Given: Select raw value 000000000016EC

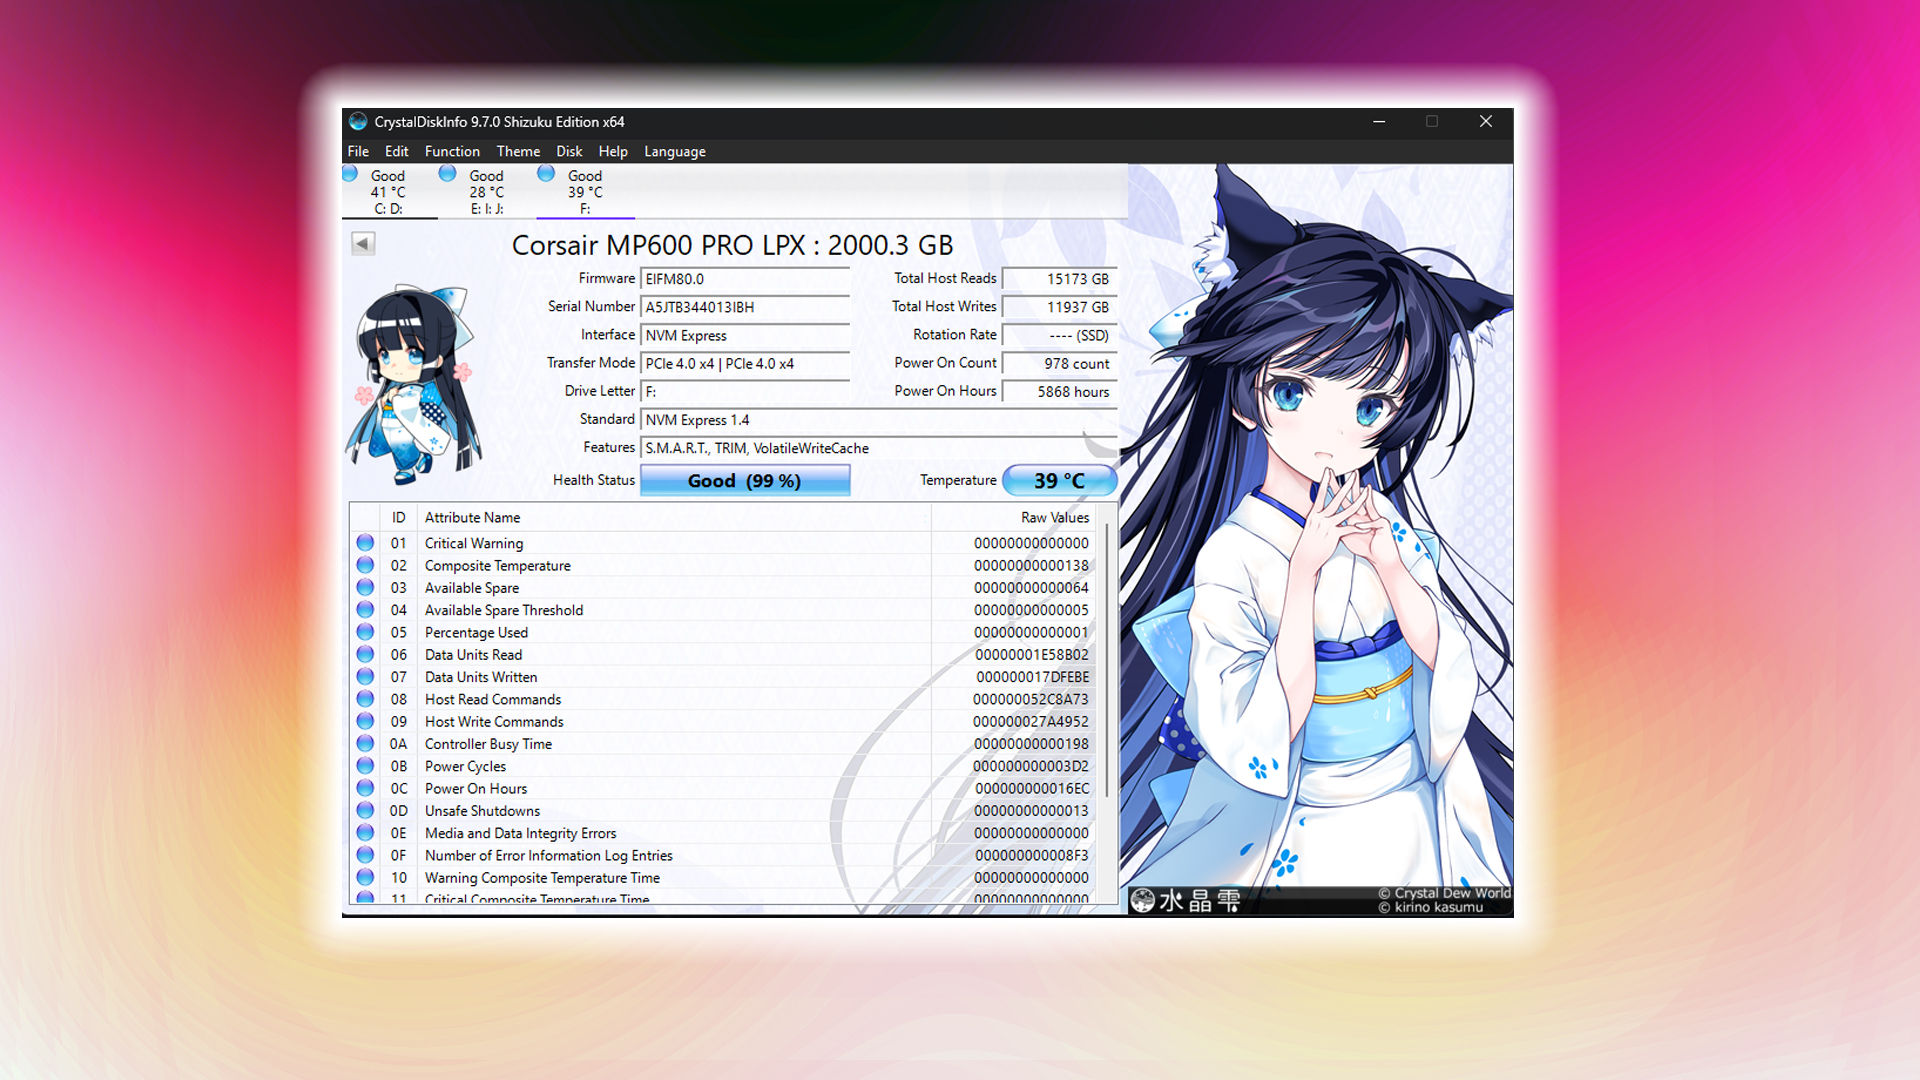Looking at the screenshot, I should pyautogui.click(x=1032, y=789).
